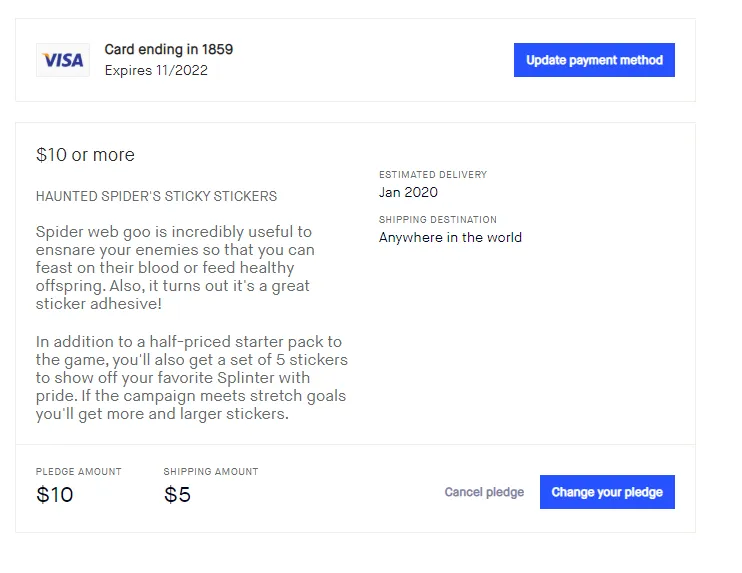The image size is (742, 573).
Task: Click the Cancel pledge link
Action: coord(484,492)
